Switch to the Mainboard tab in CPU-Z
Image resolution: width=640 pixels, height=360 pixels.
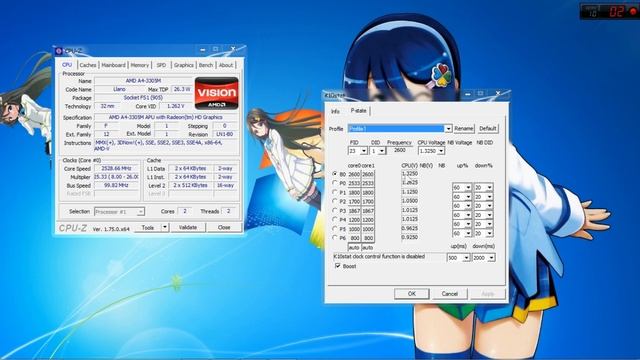113,65
